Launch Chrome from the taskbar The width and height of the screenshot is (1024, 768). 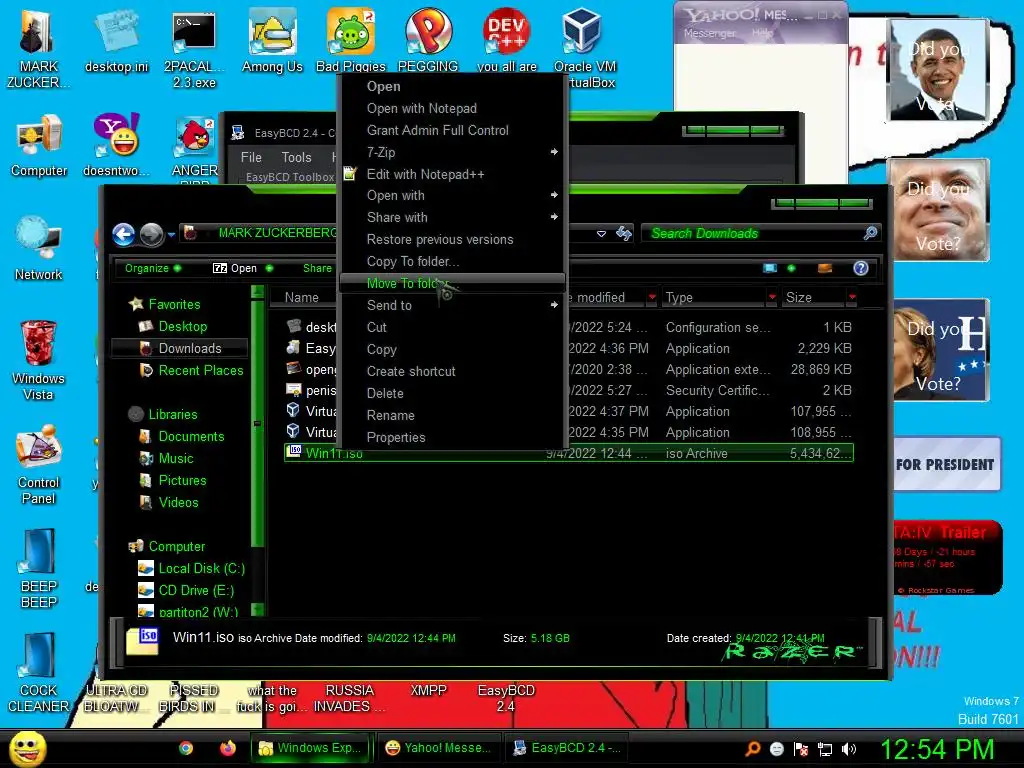pos(186,748)
